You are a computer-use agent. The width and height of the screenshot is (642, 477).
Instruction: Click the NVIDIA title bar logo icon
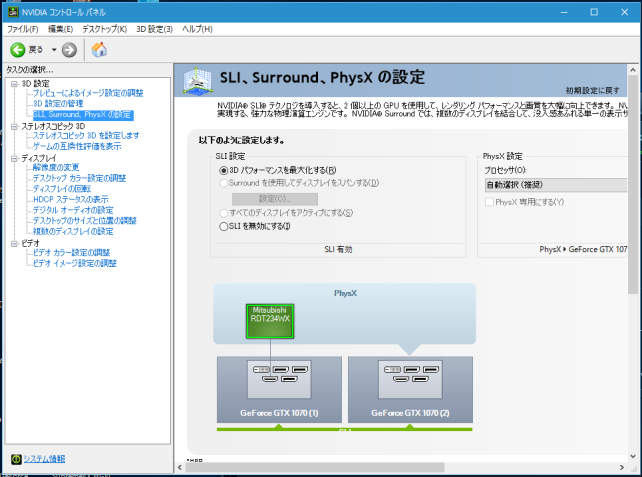point(13,12)
